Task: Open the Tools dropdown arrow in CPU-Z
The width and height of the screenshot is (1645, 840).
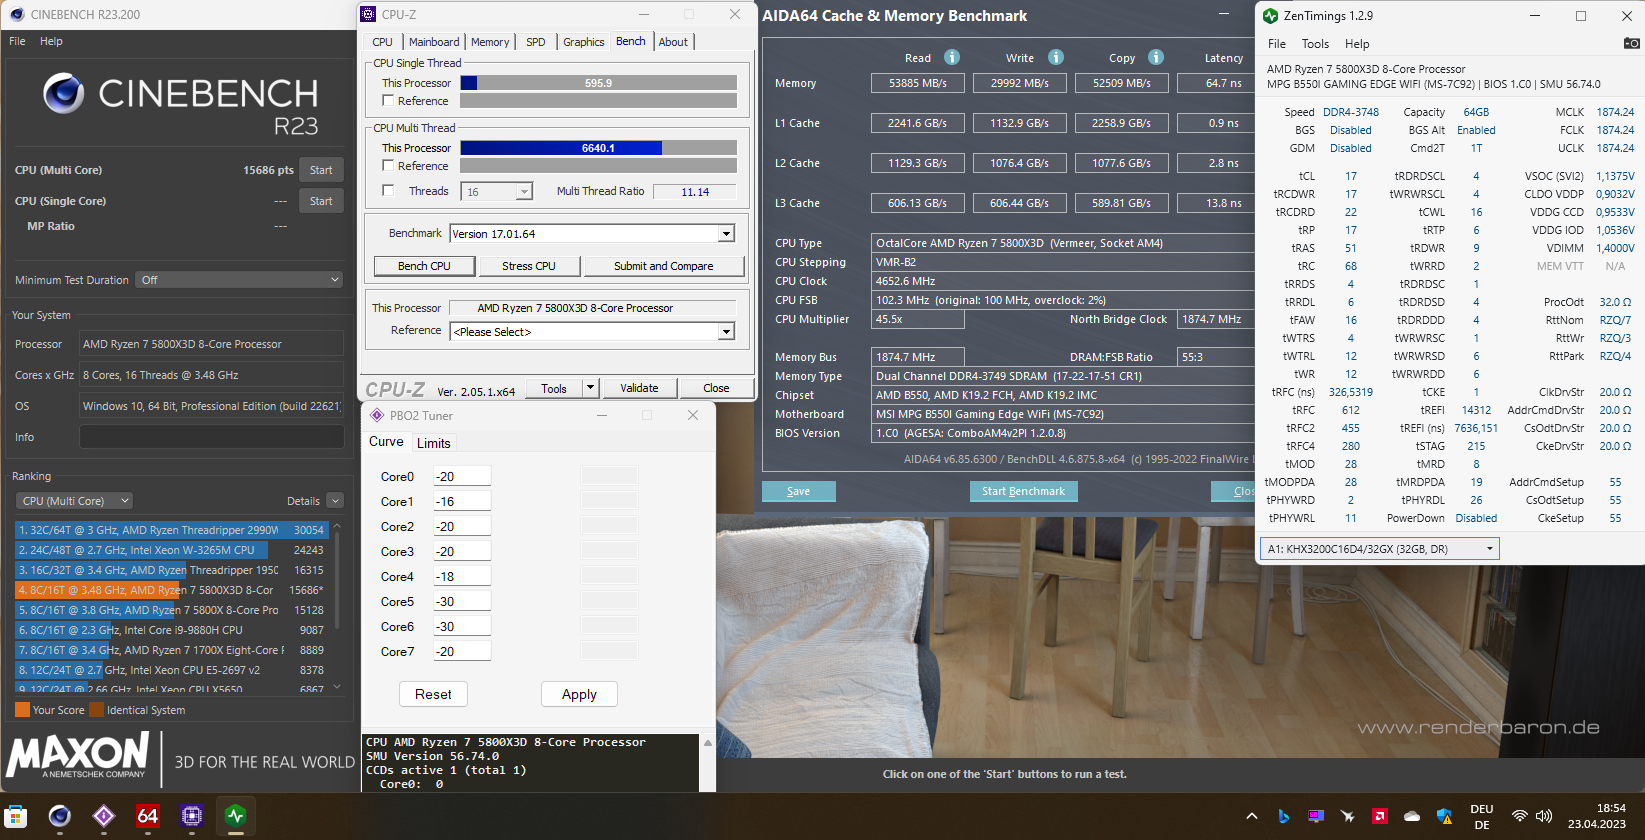Action: pyautogui.click(x=590, y=388)
